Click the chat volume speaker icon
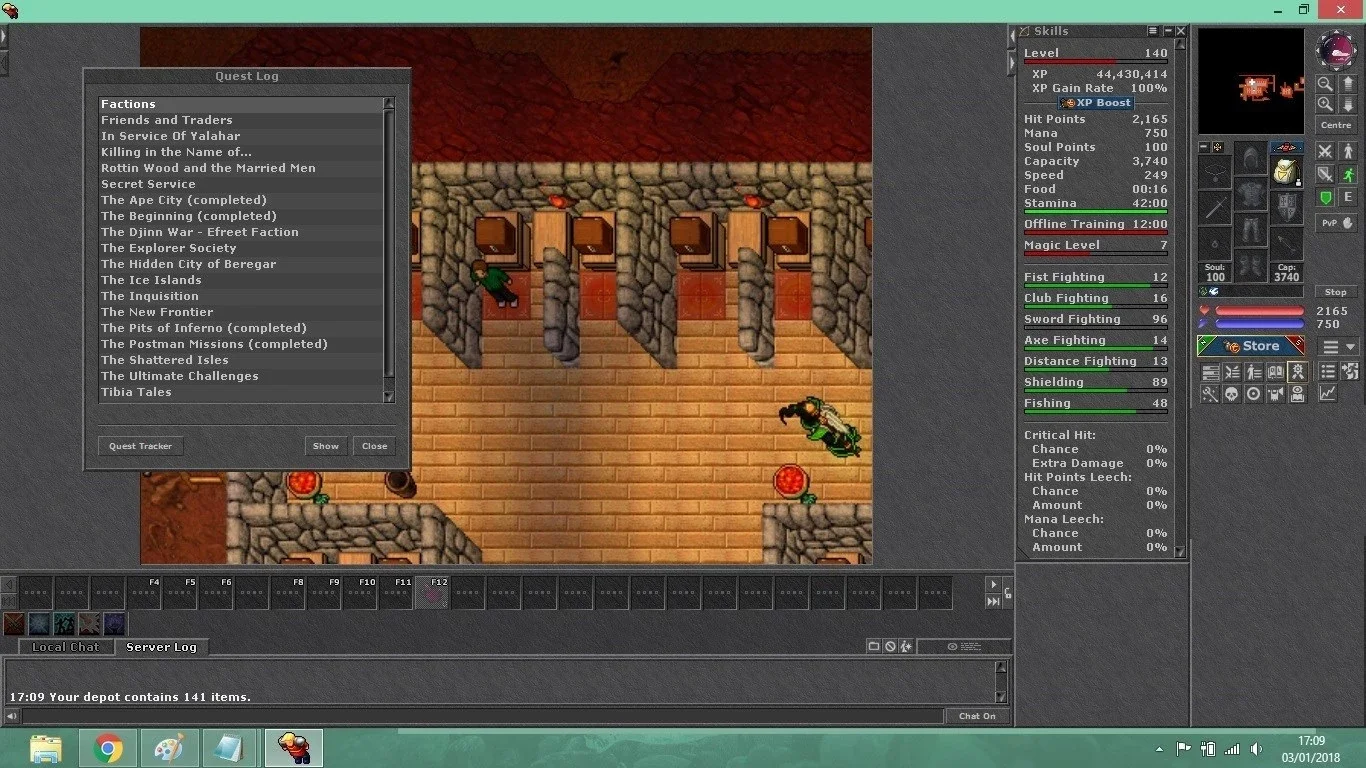Image resolution: width=1366 pixels, height=768 pixels. tap(12, 716)
